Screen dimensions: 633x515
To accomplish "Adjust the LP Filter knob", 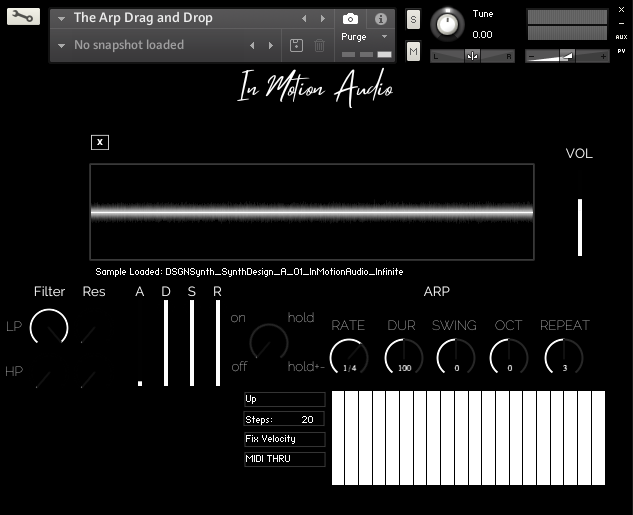I will click(x=49, y=328).
